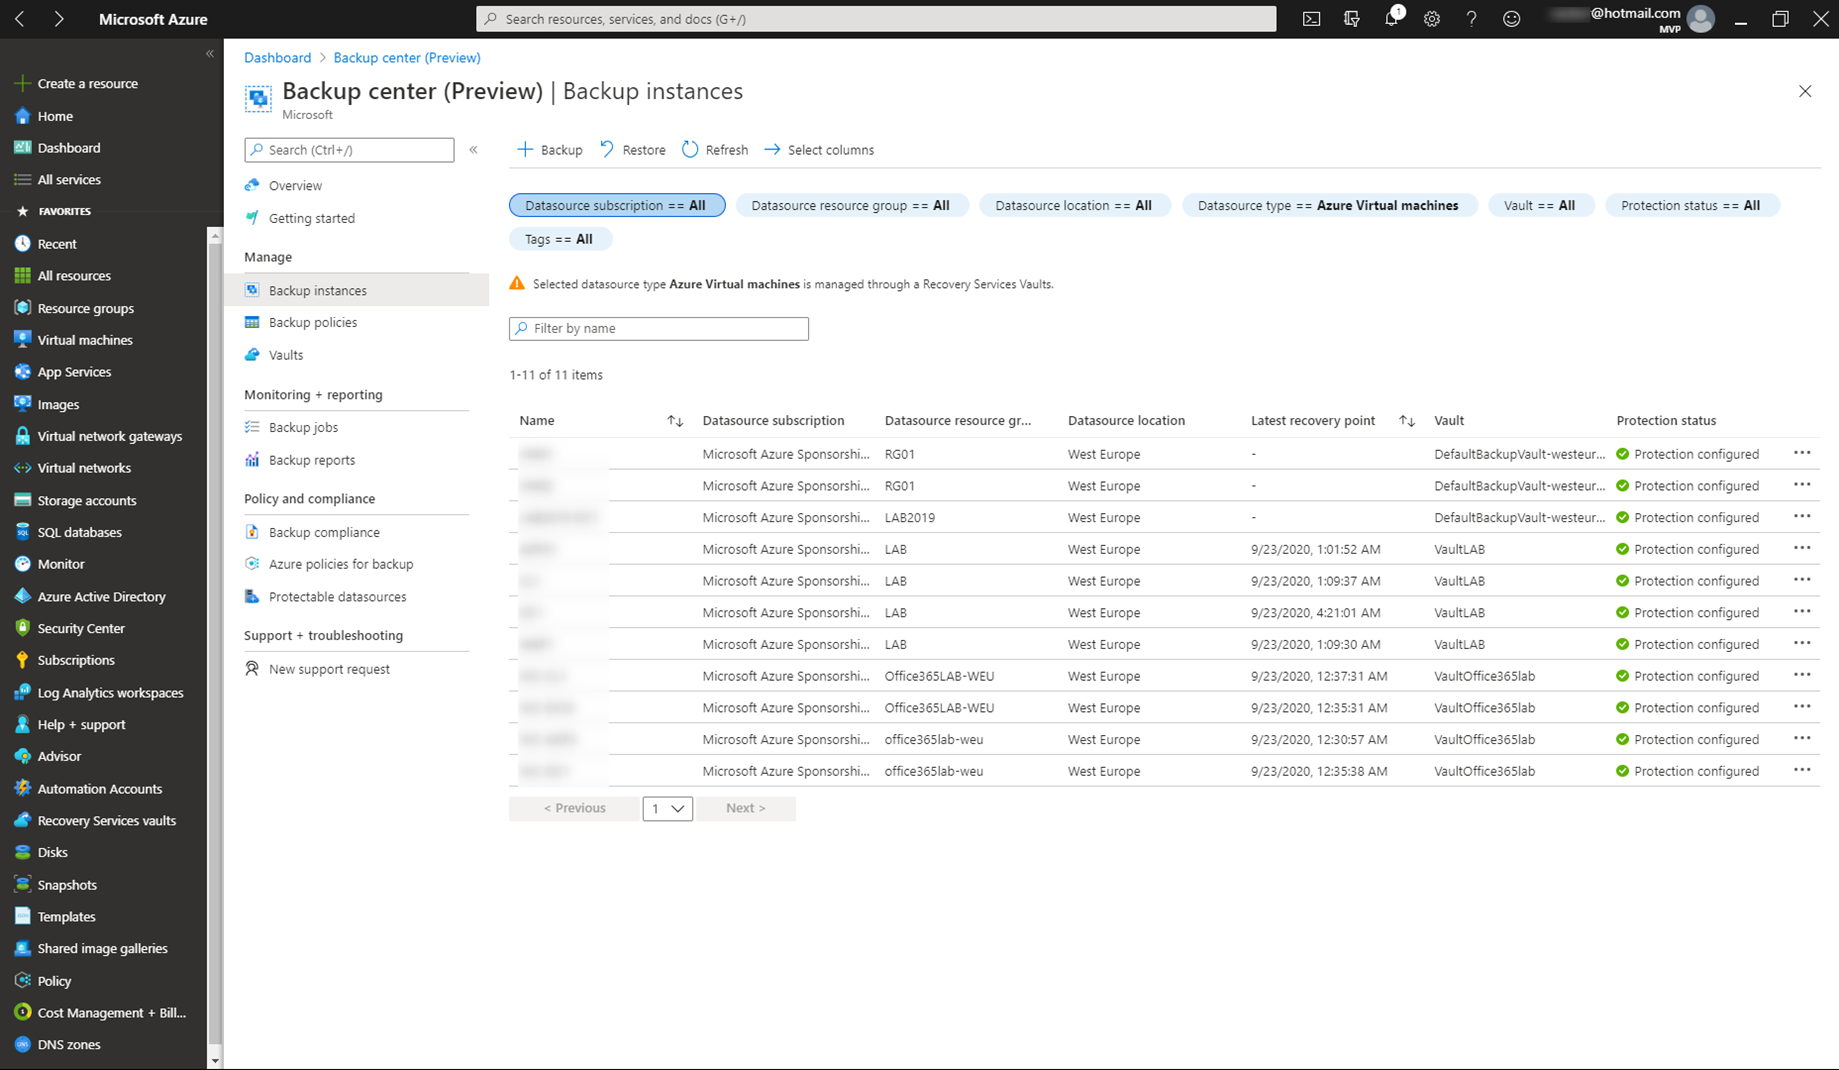Open Select columns toolbar option
This screenshot has width=1839, height=1070.
tap(819, 150)
